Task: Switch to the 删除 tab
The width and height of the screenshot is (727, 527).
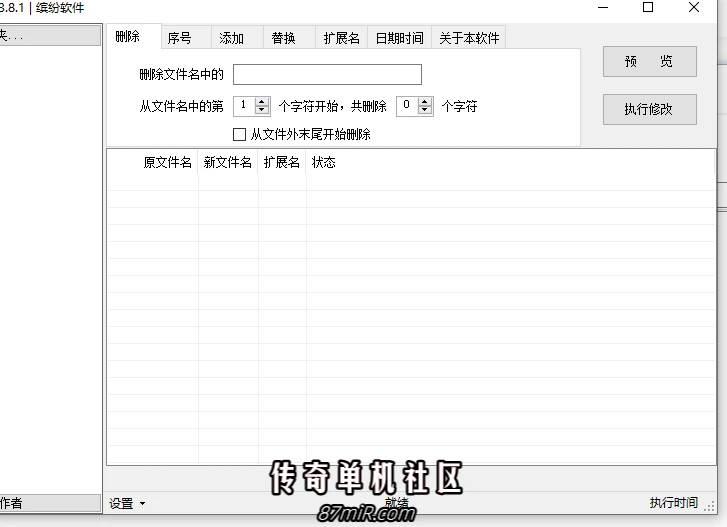Action: click(134, 36)
